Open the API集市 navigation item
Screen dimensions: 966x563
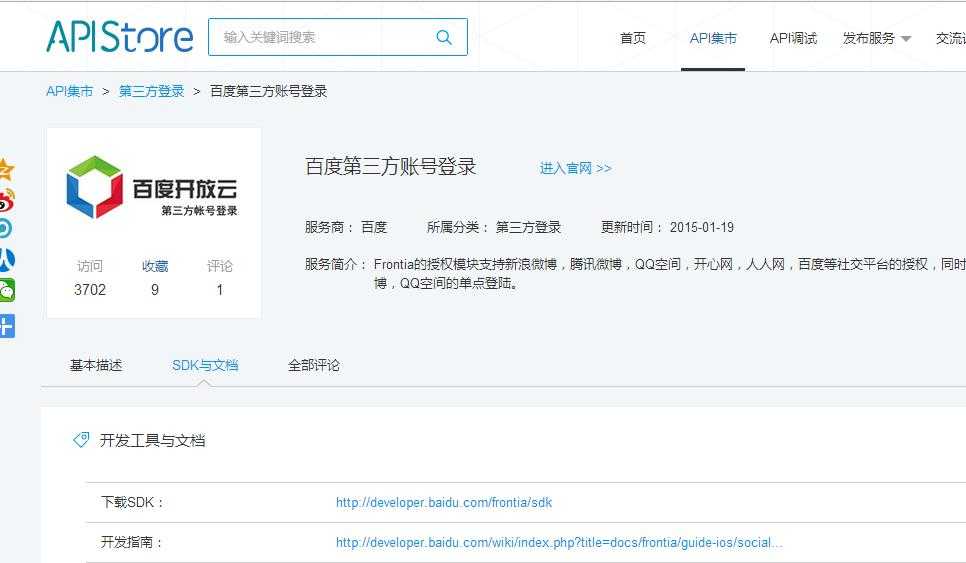713,38
